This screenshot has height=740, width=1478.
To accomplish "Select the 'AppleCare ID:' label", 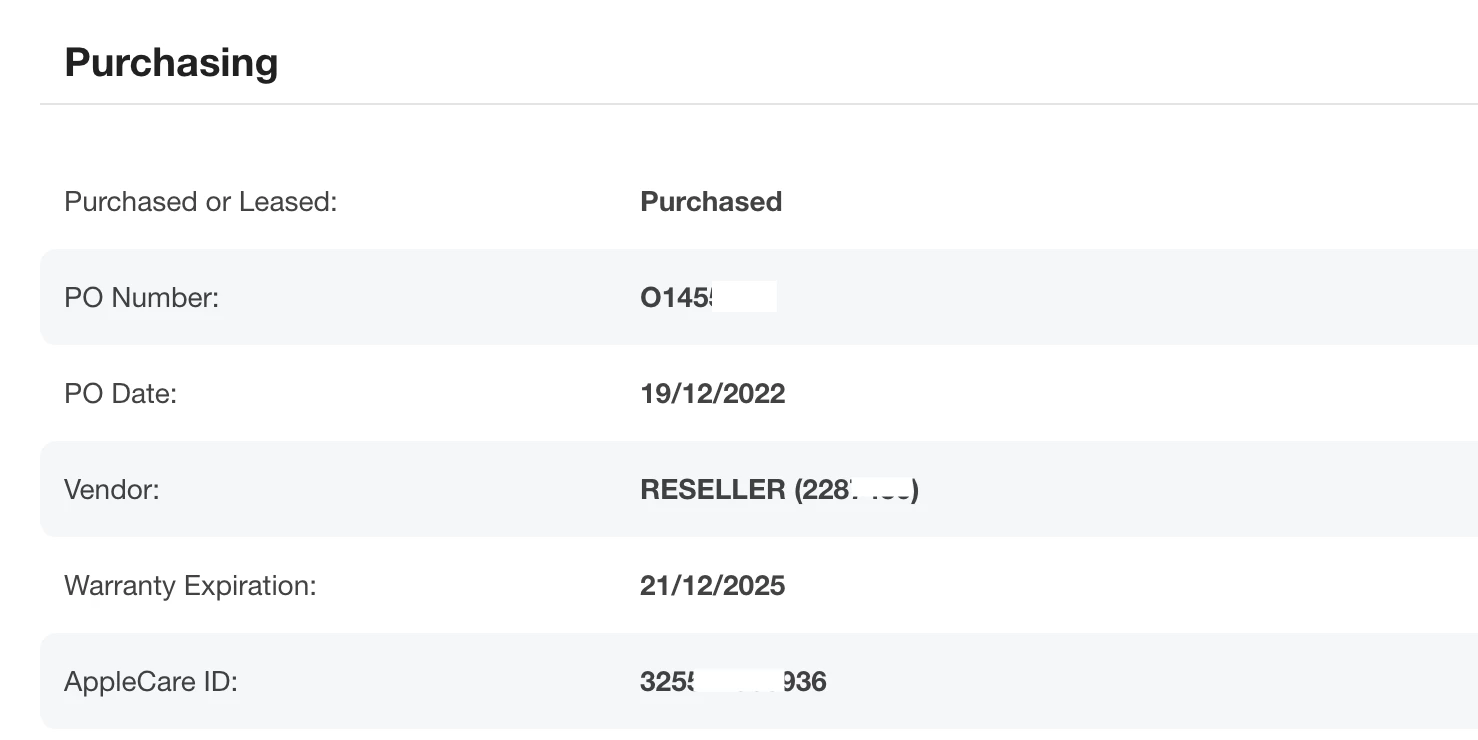I will point(151,681).
